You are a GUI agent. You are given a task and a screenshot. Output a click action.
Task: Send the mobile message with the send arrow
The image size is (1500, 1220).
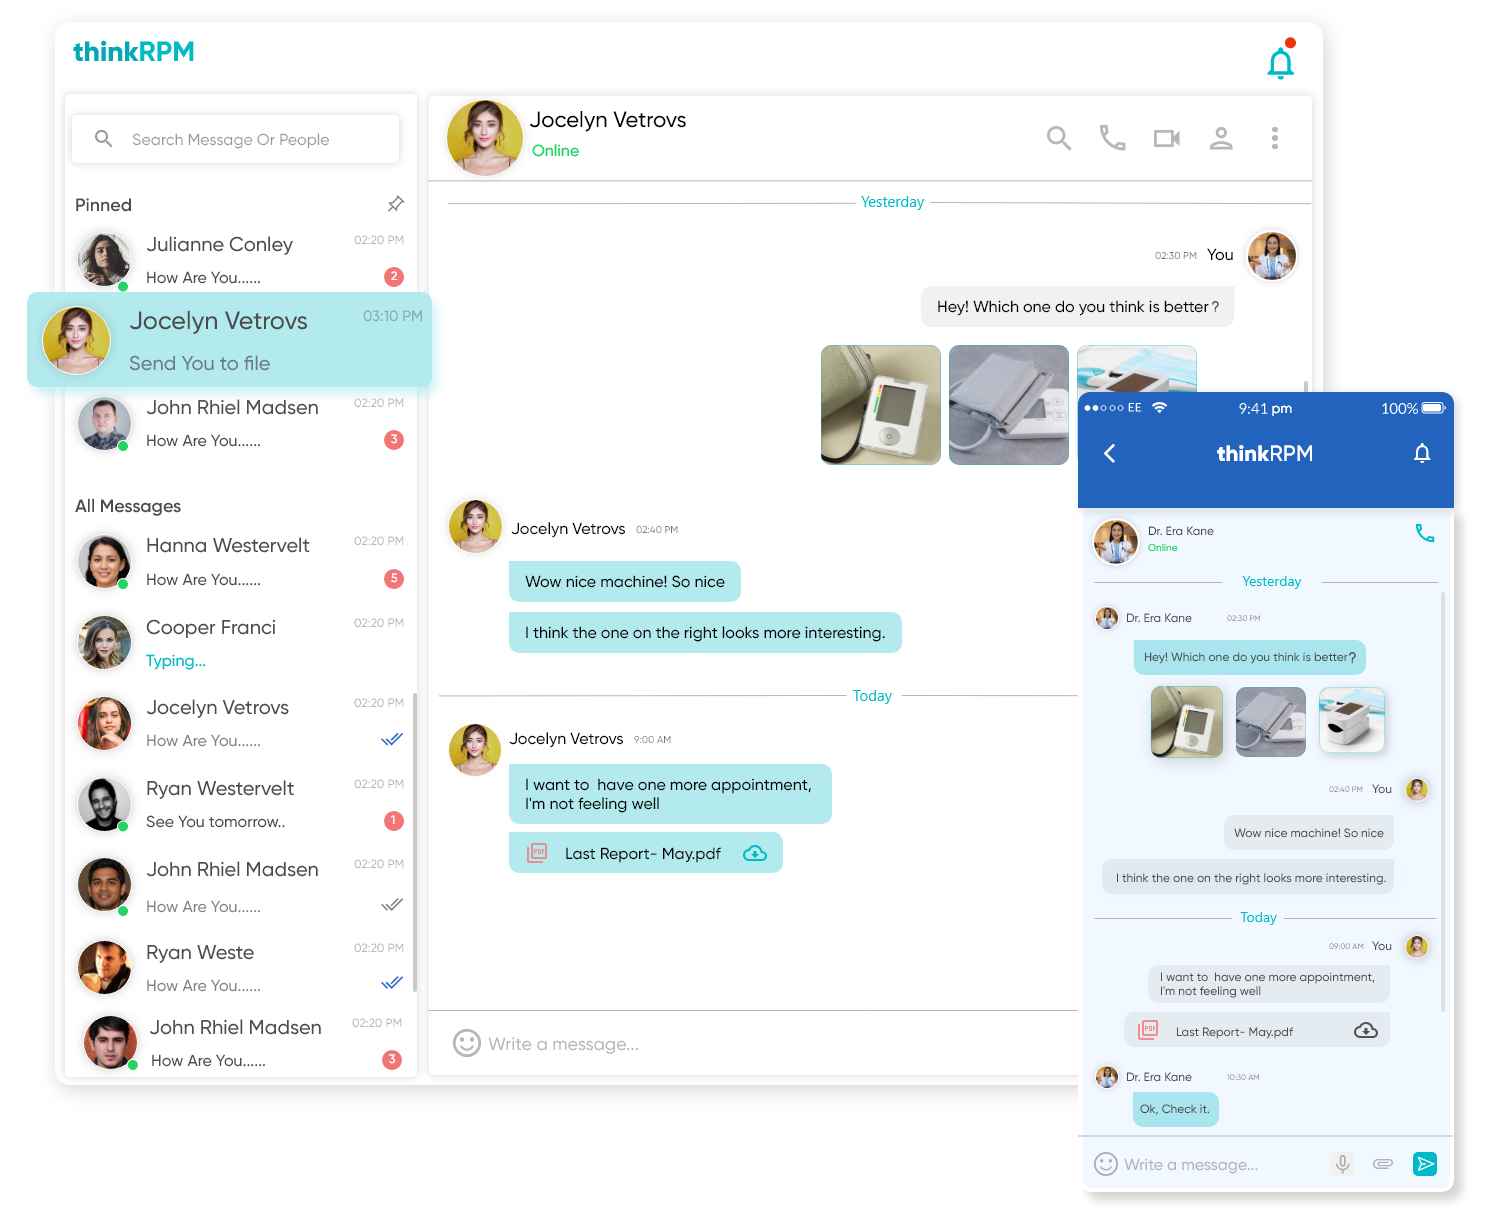coord(1426,1164)
